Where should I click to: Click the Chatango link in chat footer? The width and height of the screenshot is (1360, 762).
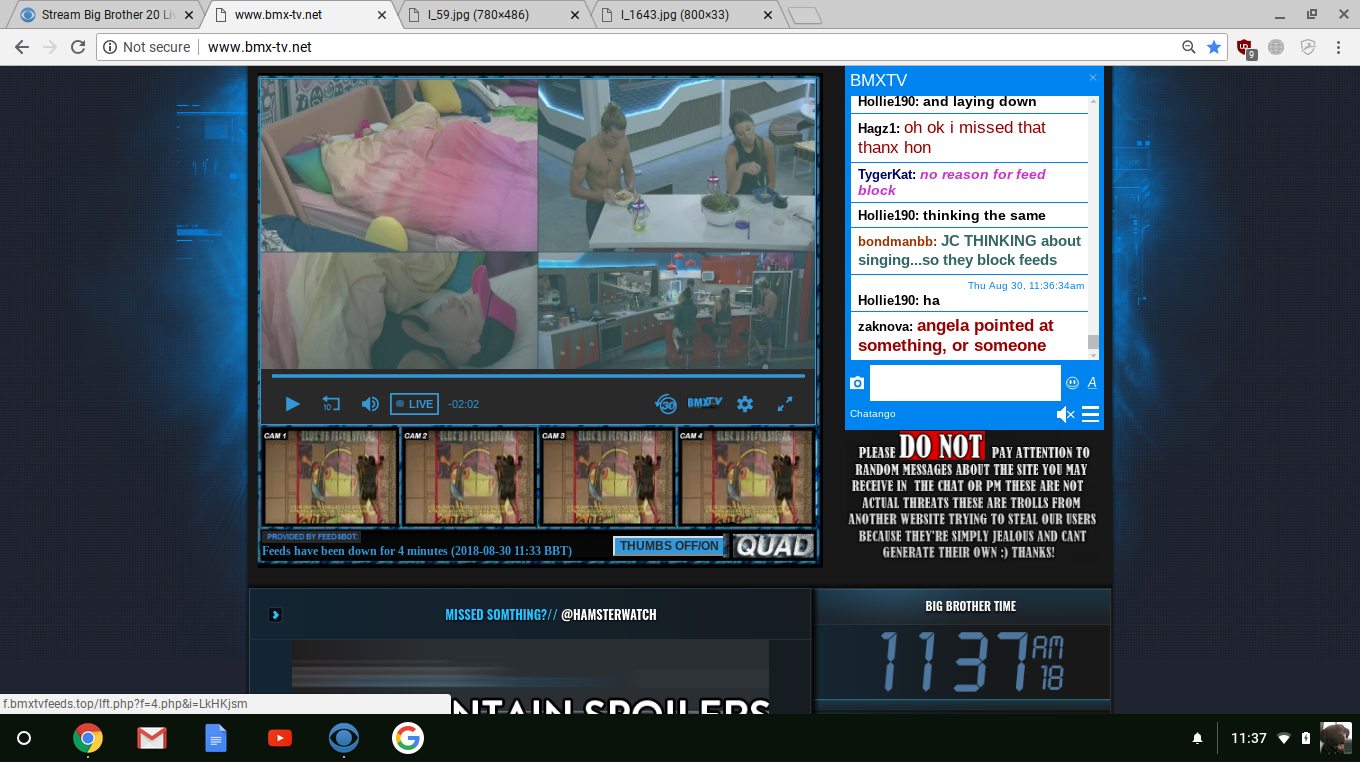873,414
